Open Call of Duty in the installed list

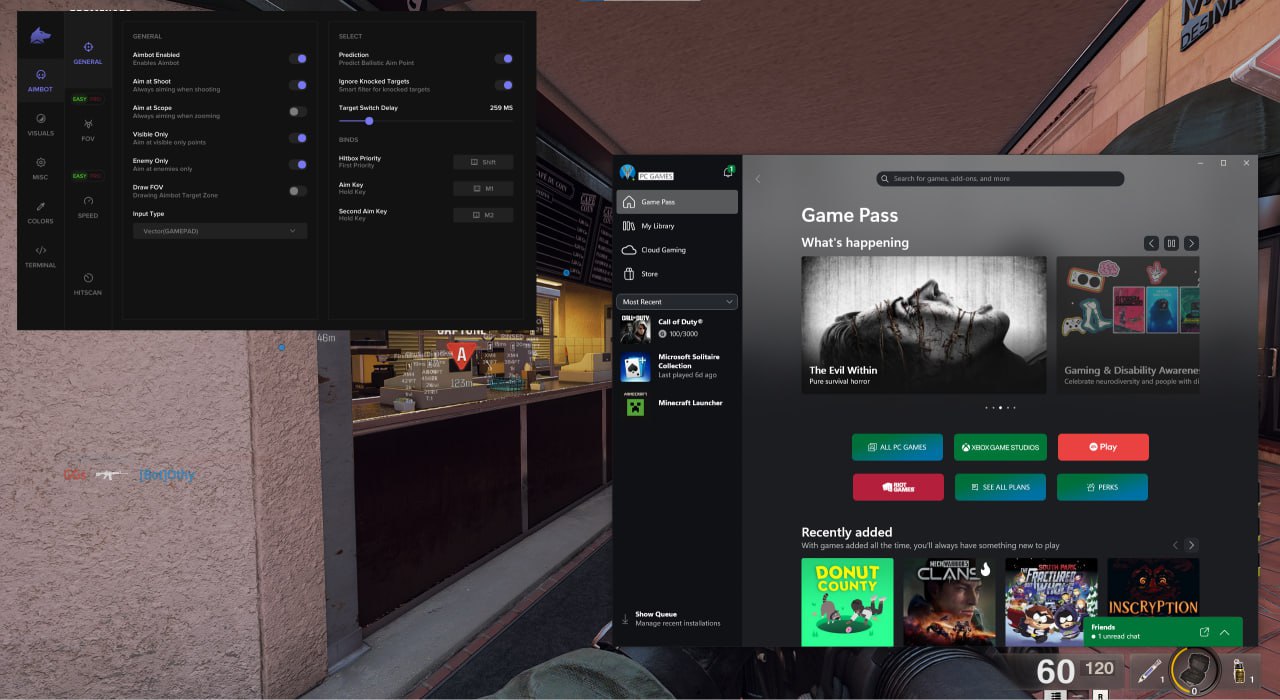coord(677,328)
